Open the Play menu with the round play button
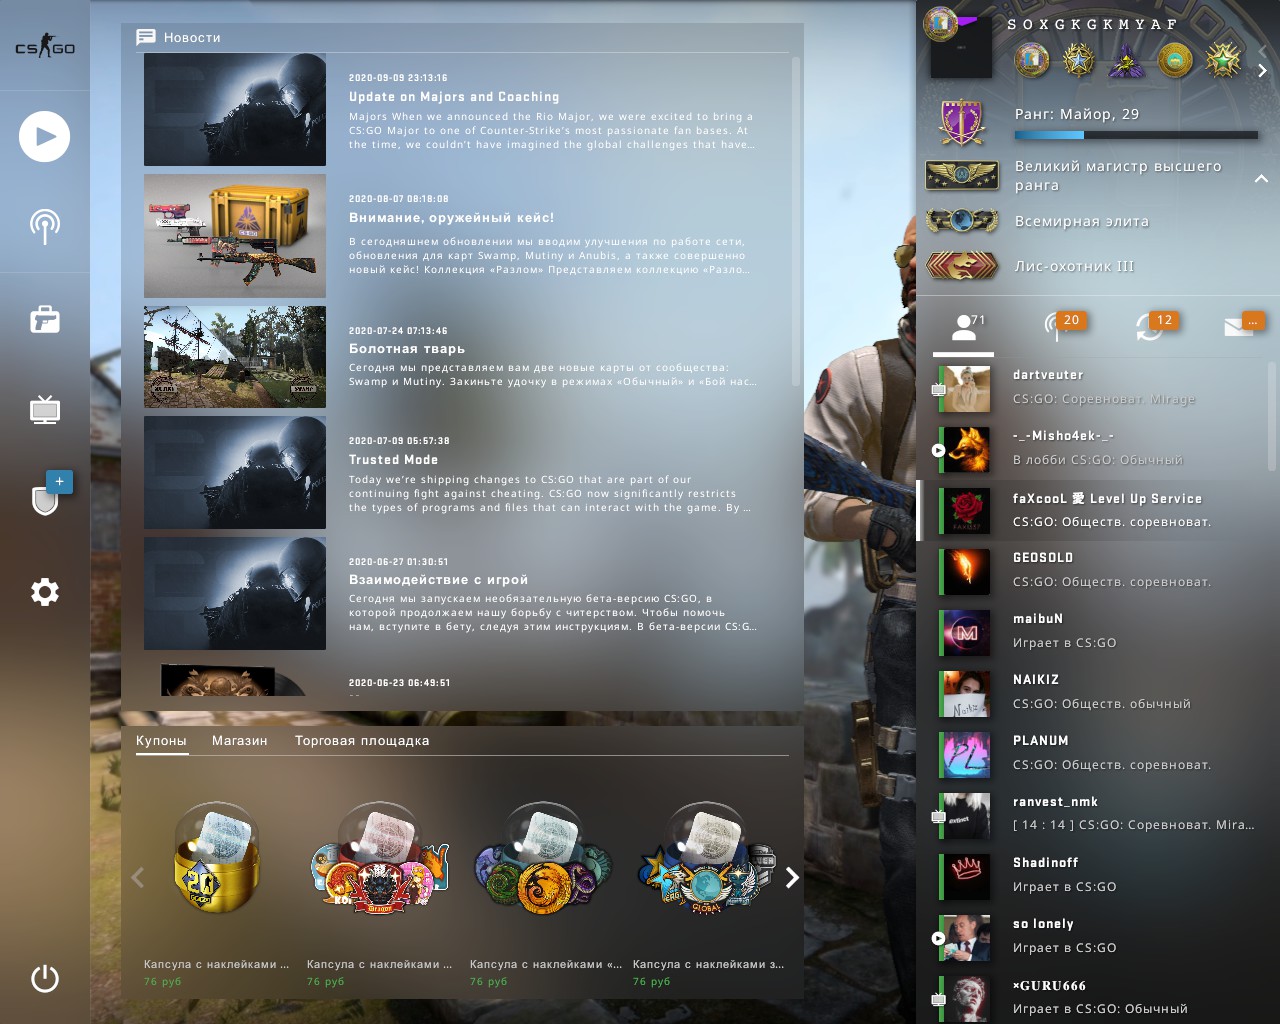Viewport: 1280px width, 1024px height. [44, 137]
